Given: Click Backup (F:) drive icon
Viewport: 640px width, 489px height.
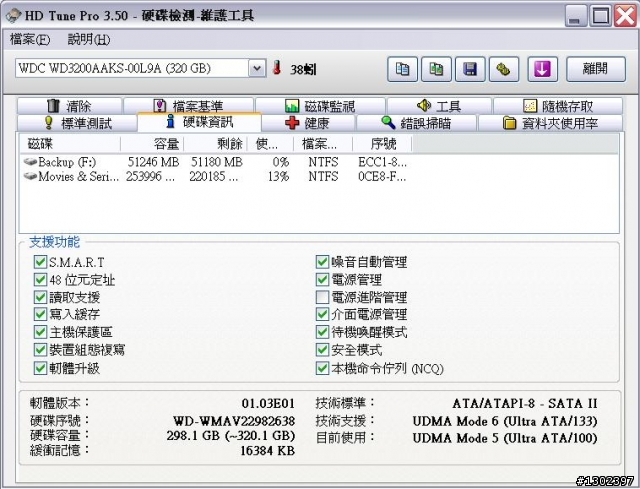Looking at the screenshot, I should click(30, 162).
